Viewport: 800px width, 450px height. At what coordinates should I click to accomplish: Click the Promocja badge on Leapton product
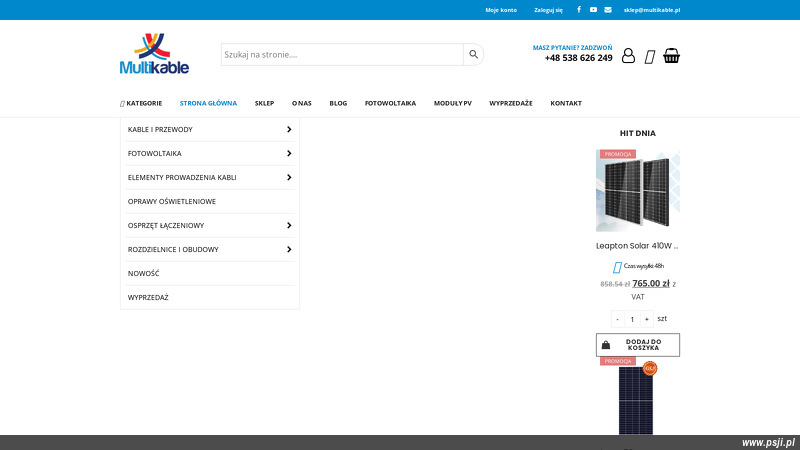[618, 154]
